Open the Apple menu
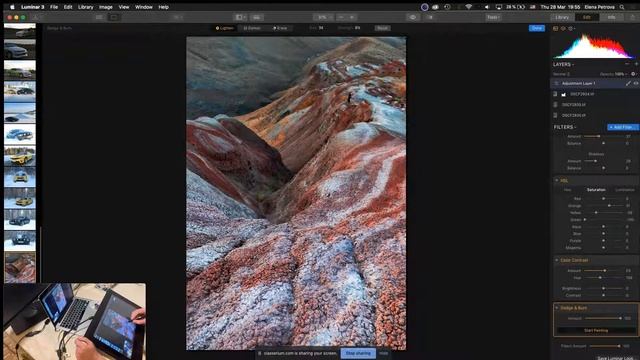Viewport: 640px width, 360px height. point(12,7)
